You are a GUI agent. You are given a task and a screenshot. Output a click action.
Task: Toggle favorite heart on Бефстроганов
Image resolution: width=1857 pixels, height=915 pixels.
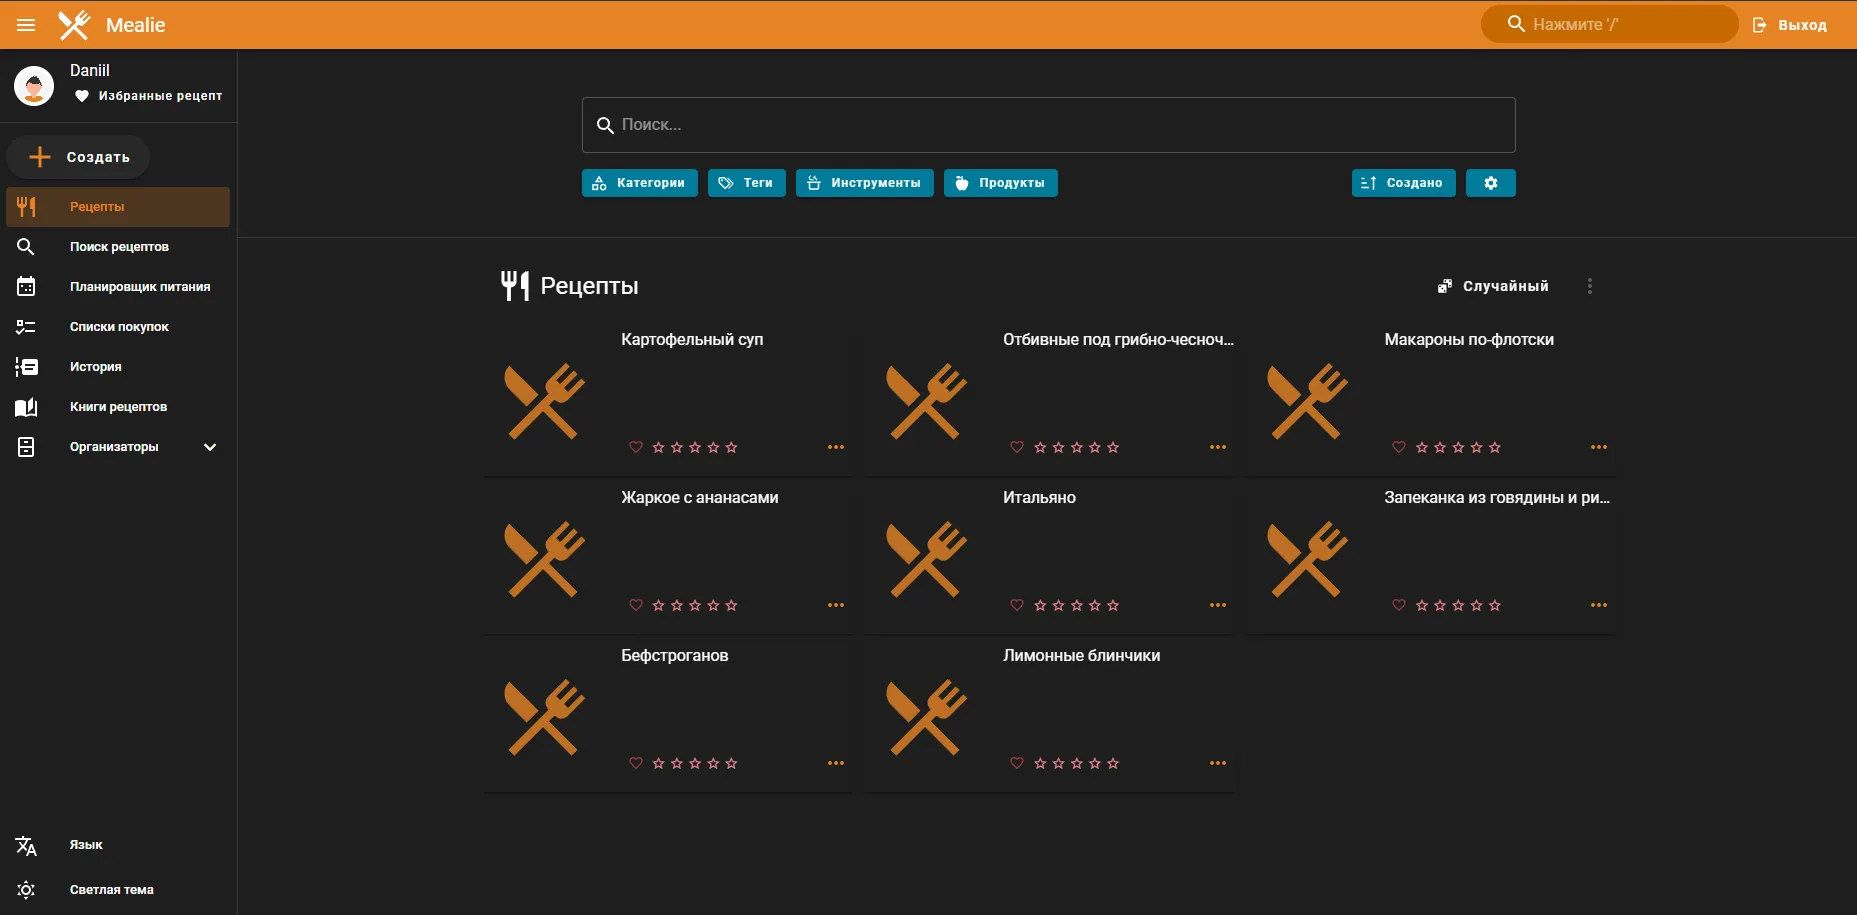636,763
